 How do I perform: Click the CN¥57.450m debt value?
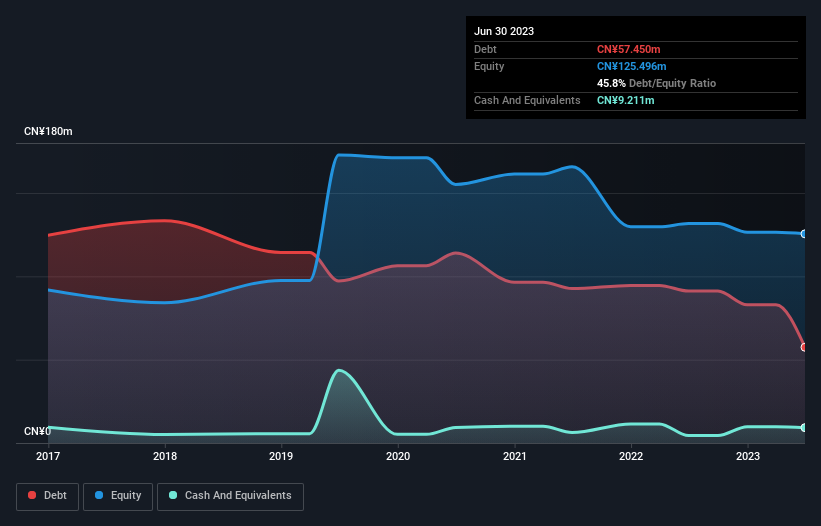coord(628,49)
